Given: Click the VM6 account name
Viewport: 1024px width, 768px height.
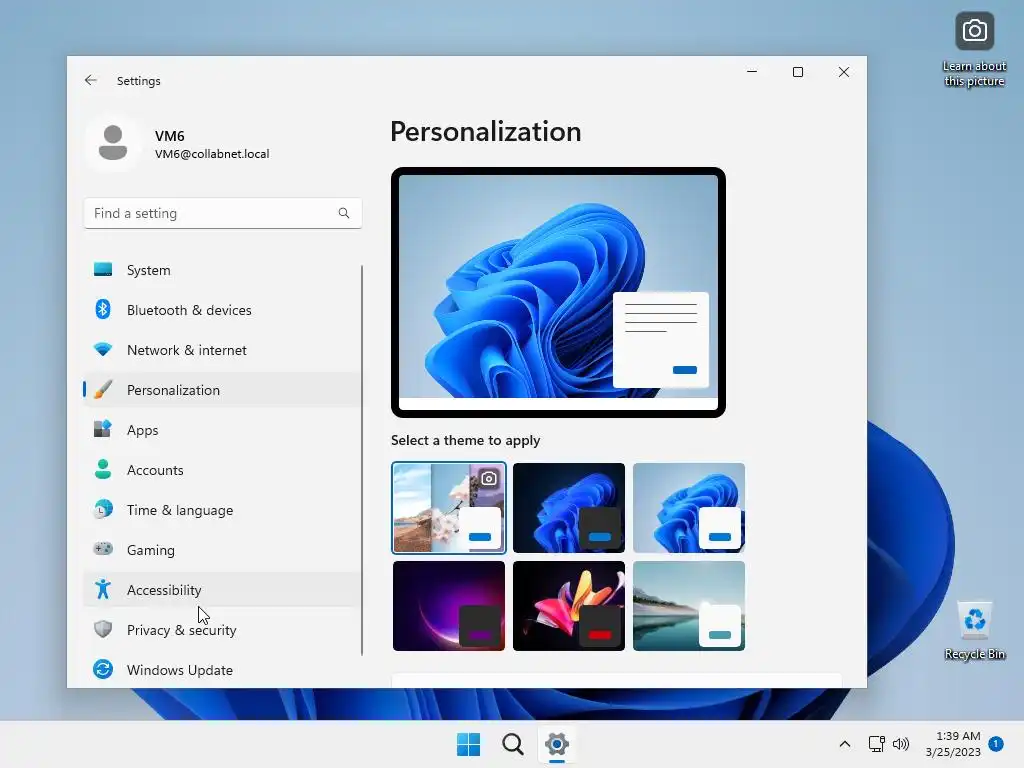Looking at the screenshot, I should (x=170, y=136).
